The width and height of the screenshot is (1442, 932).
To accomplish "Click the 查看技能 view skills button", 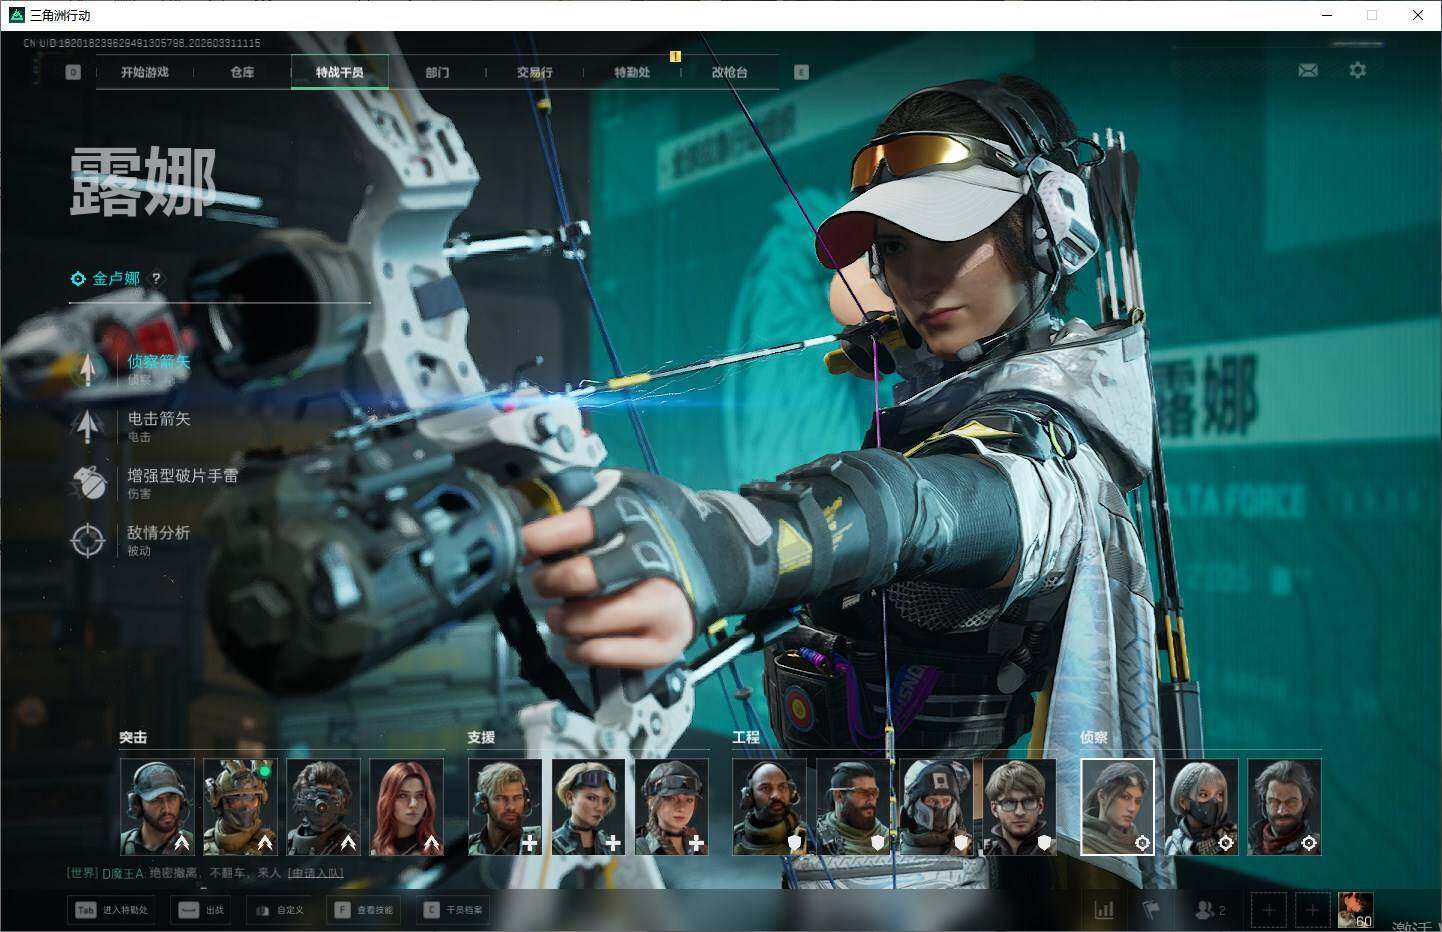I will (x=363, y=910).
